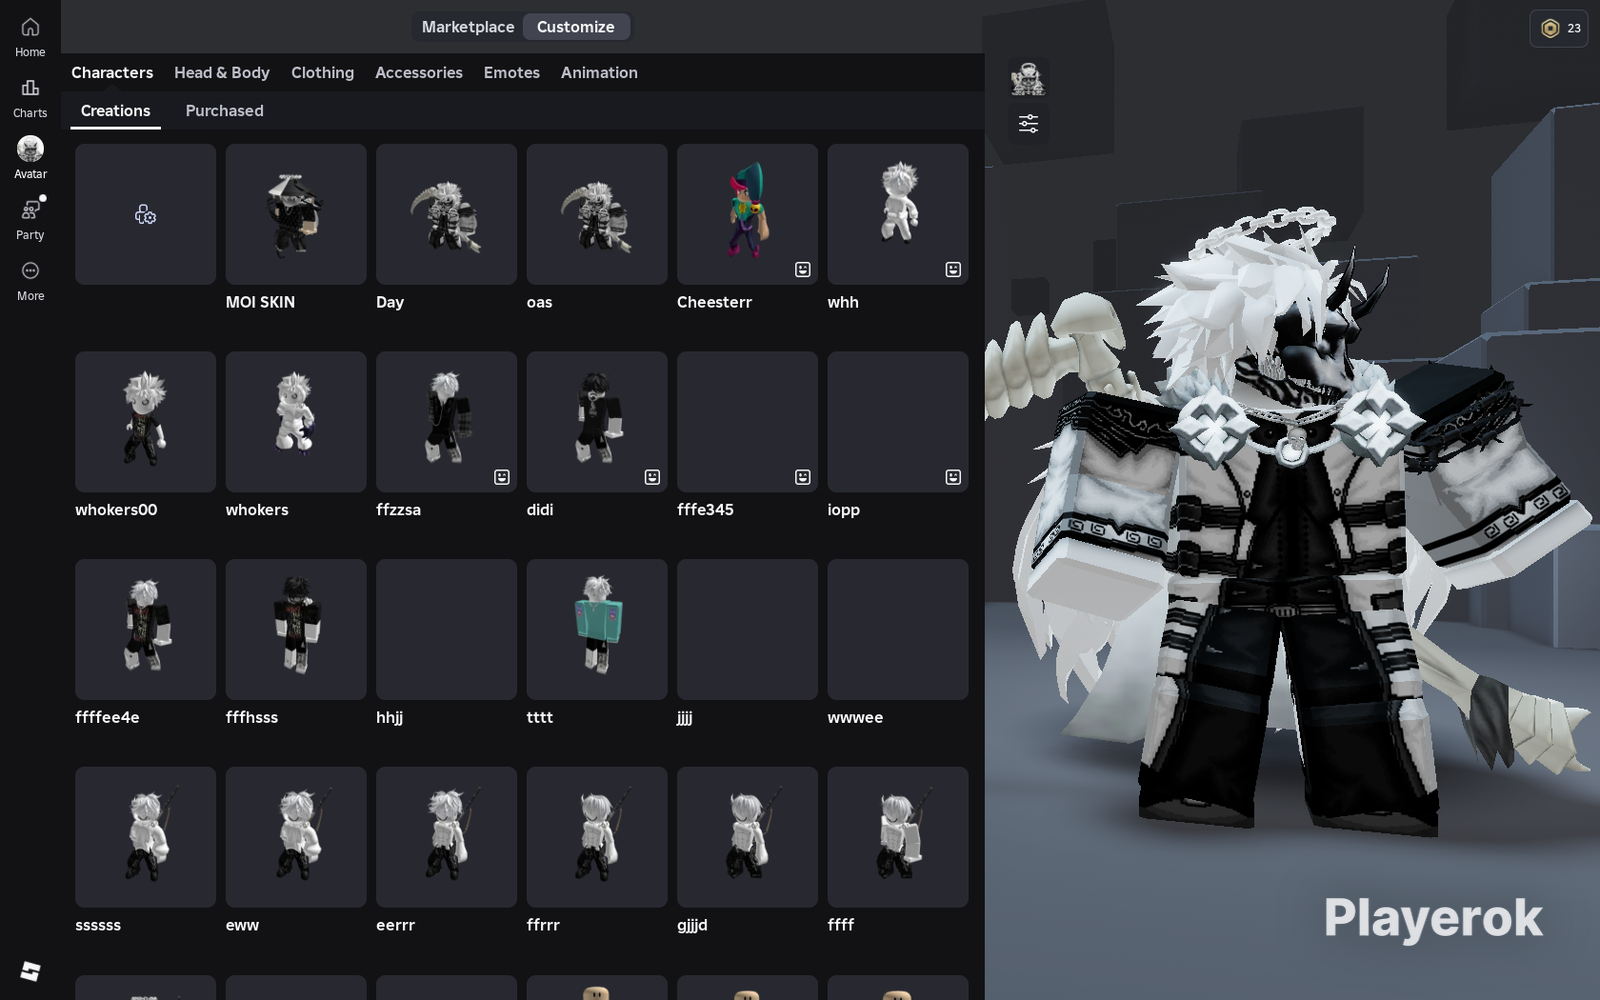1600x1000 pixels.
Task: Select the ffff character thumbnail
Action: point(898,837)
